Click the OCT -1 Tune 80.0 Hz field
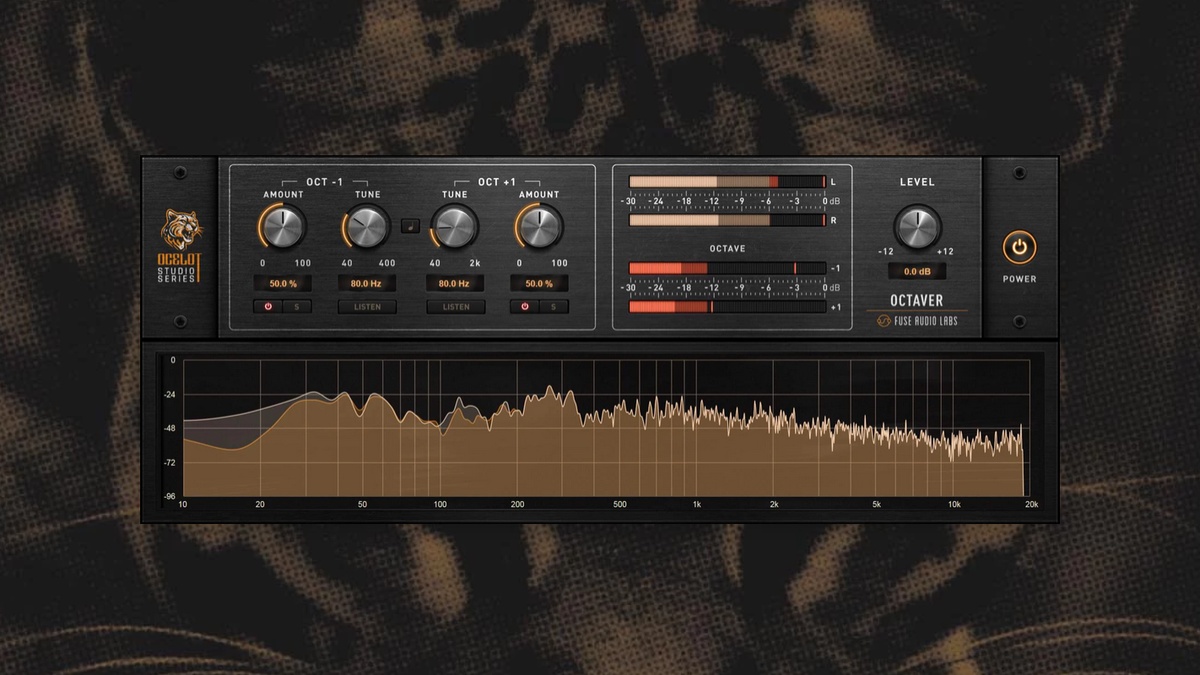Screen dimensions: 1200x675 (367, 284)
